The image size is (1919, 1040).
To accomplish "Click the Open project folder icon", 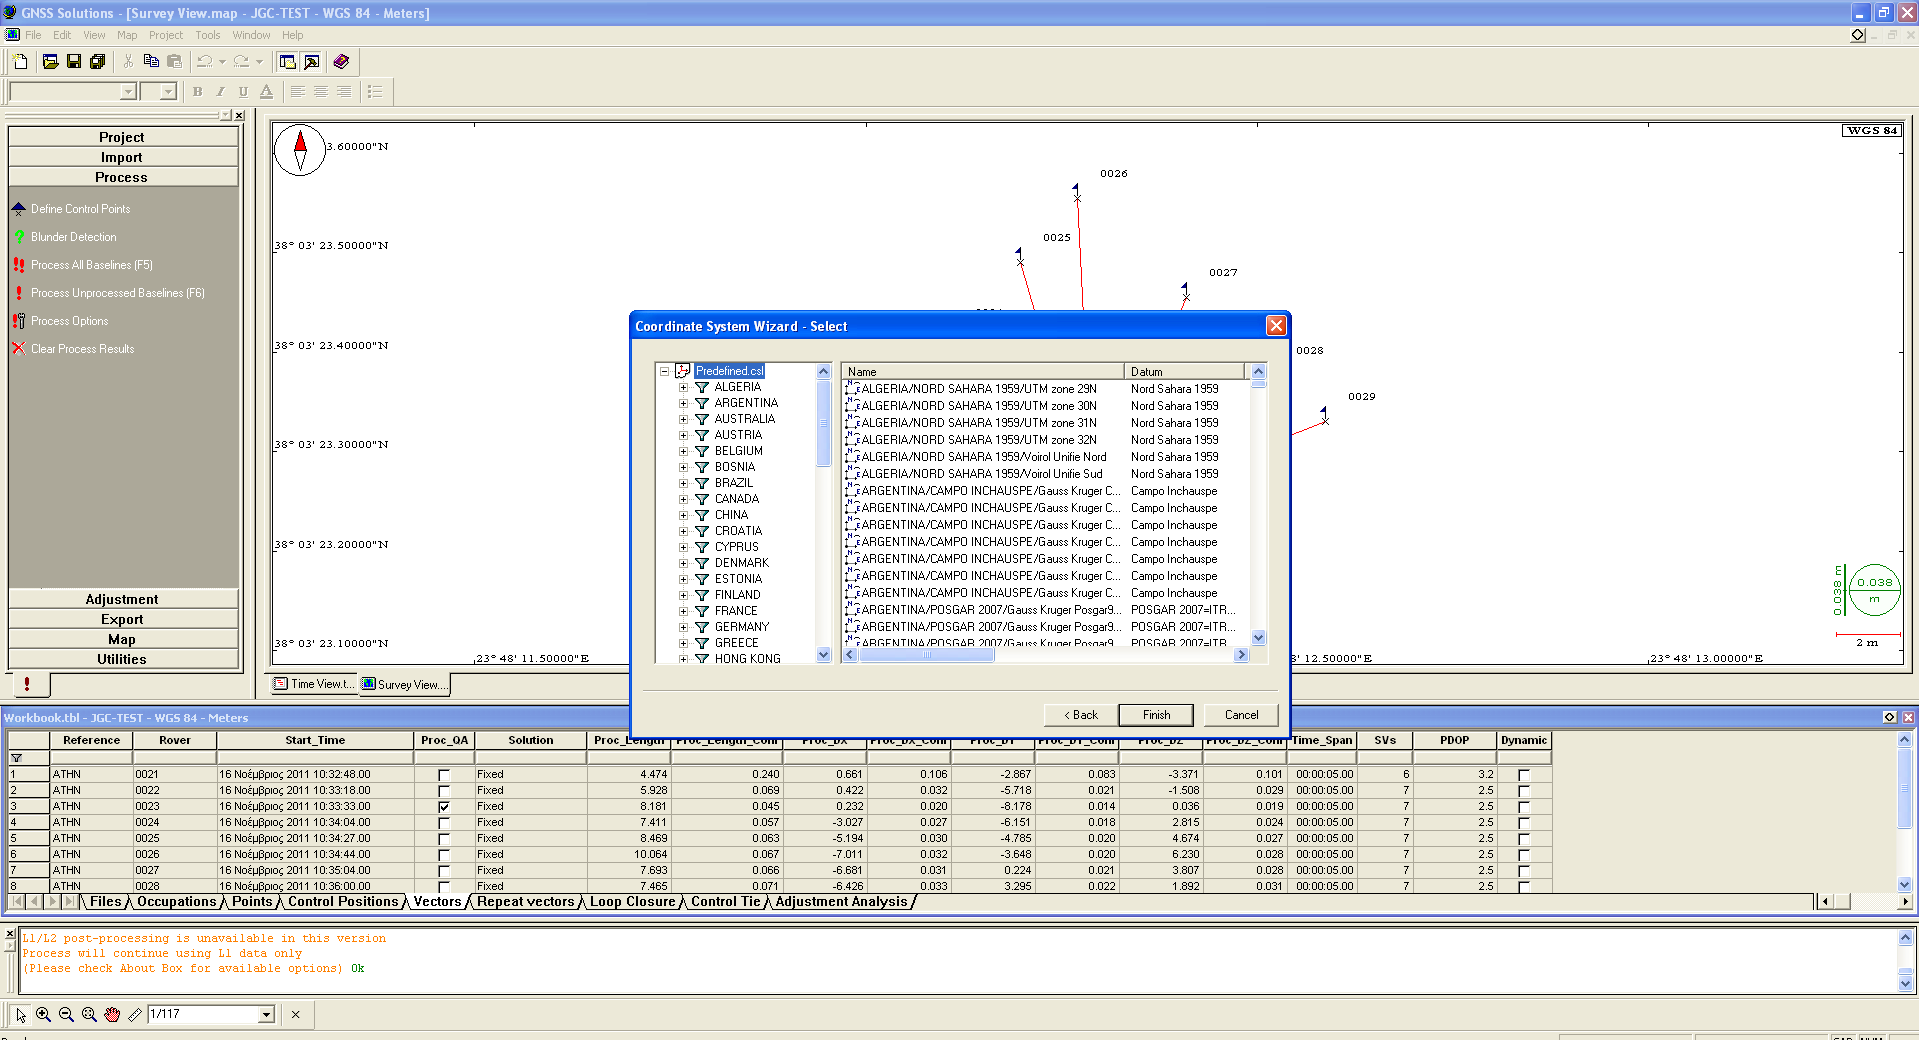I will click(x=50, y=62).
